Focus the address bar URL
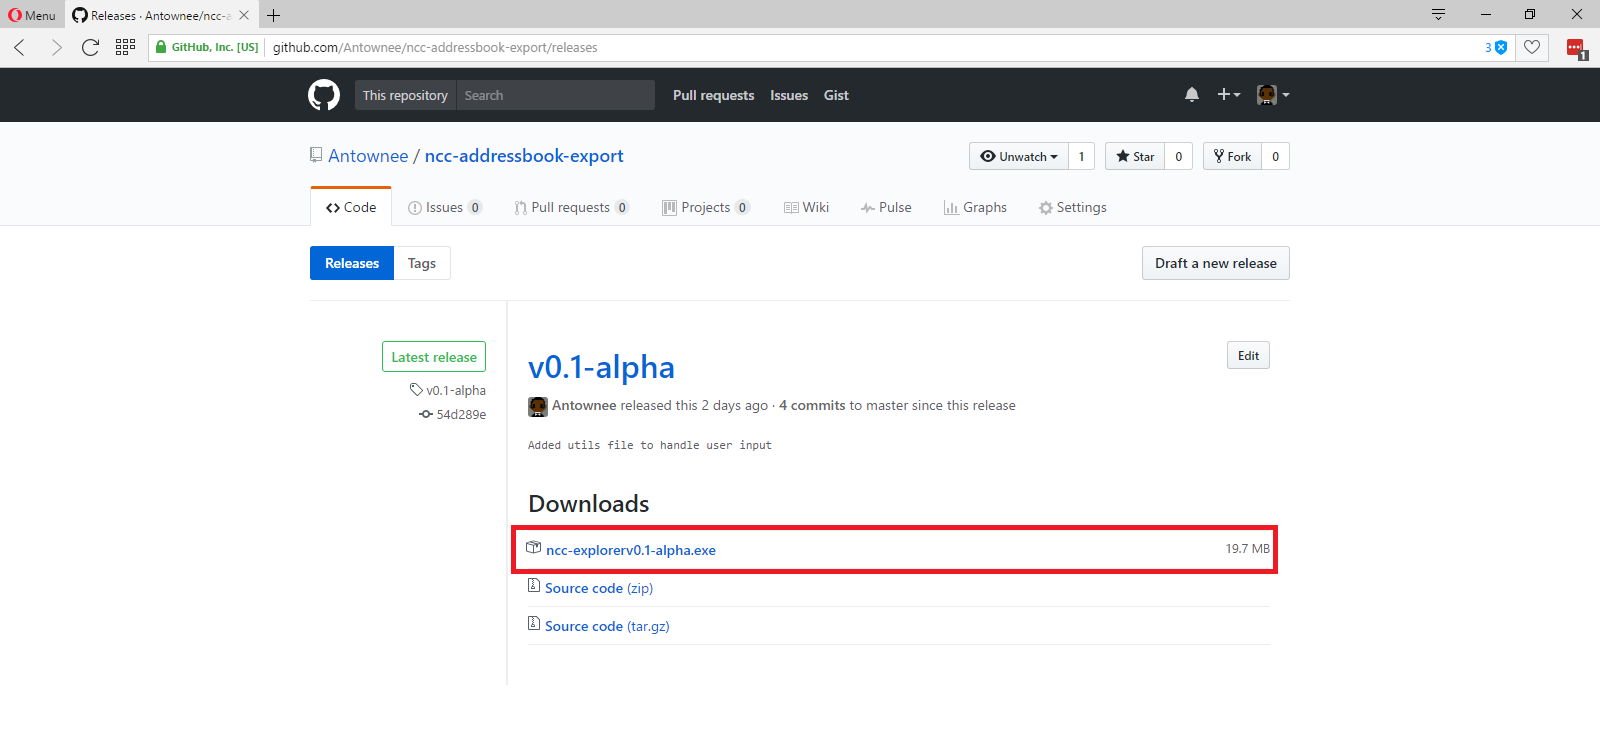 (435, 47)
